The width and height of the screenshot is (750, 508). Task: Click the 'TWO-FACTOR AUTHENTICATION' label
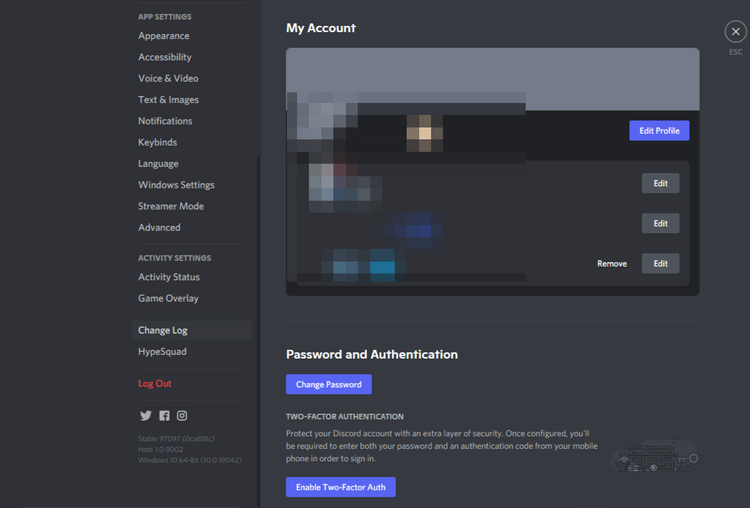coord(345,417)
